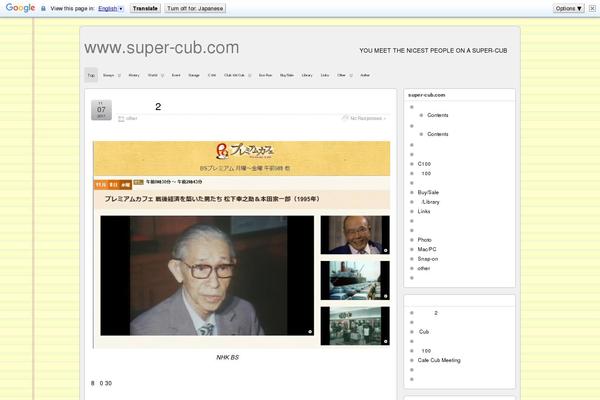Open the Author menu item
600x400 pixels.
click(x=365, y=75)
